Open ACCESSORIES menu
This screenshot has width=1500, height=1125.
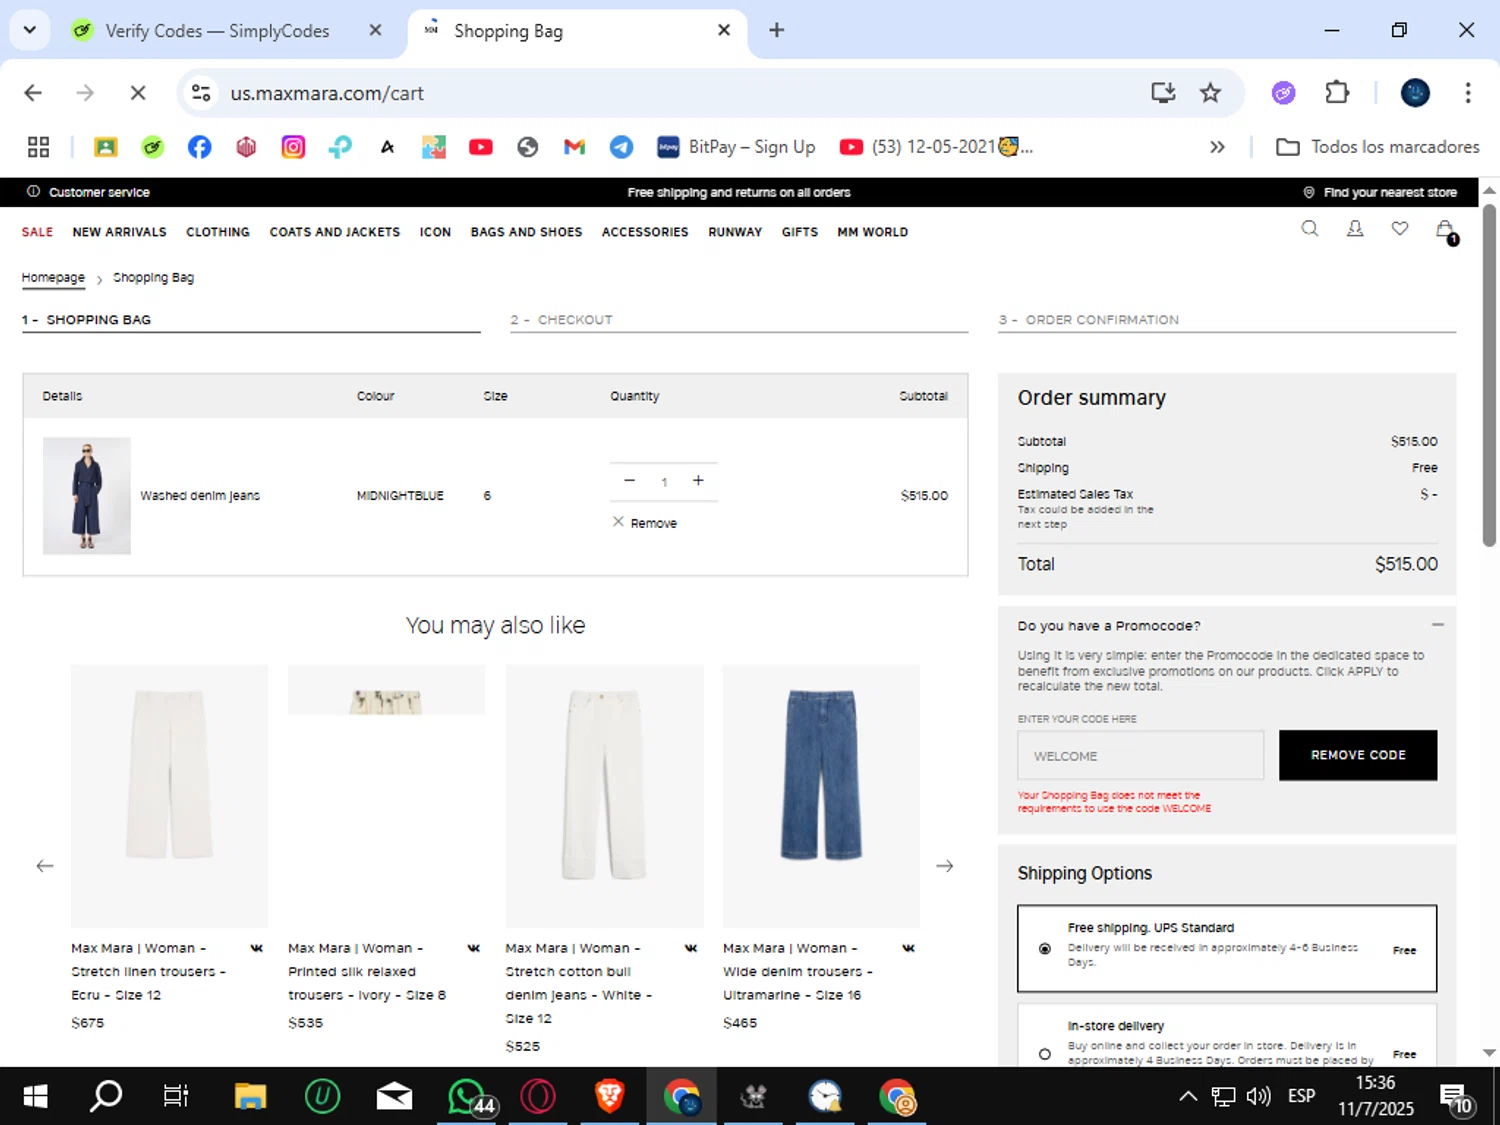(645, 232)
